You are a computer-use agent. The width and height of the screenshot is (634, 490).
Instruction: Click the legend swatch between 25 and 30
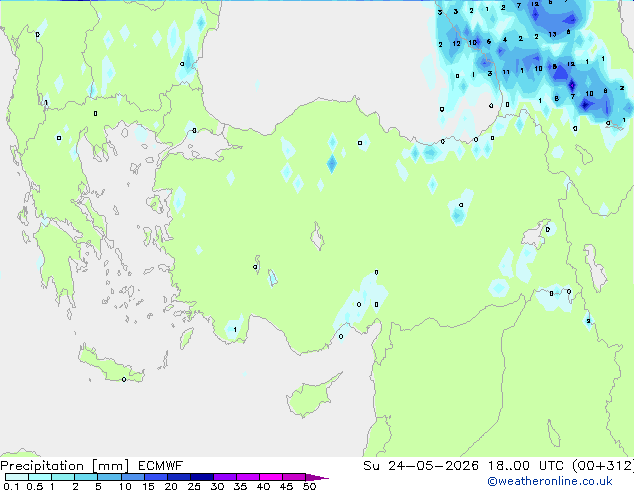pyautogui.click(x=202, y=477)
